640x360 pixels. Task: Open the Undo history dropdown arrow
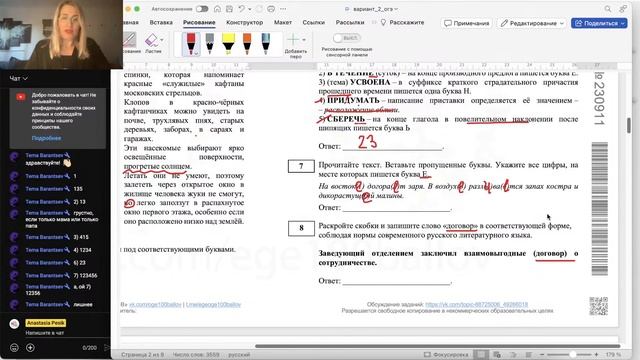(x=249, y=9)
